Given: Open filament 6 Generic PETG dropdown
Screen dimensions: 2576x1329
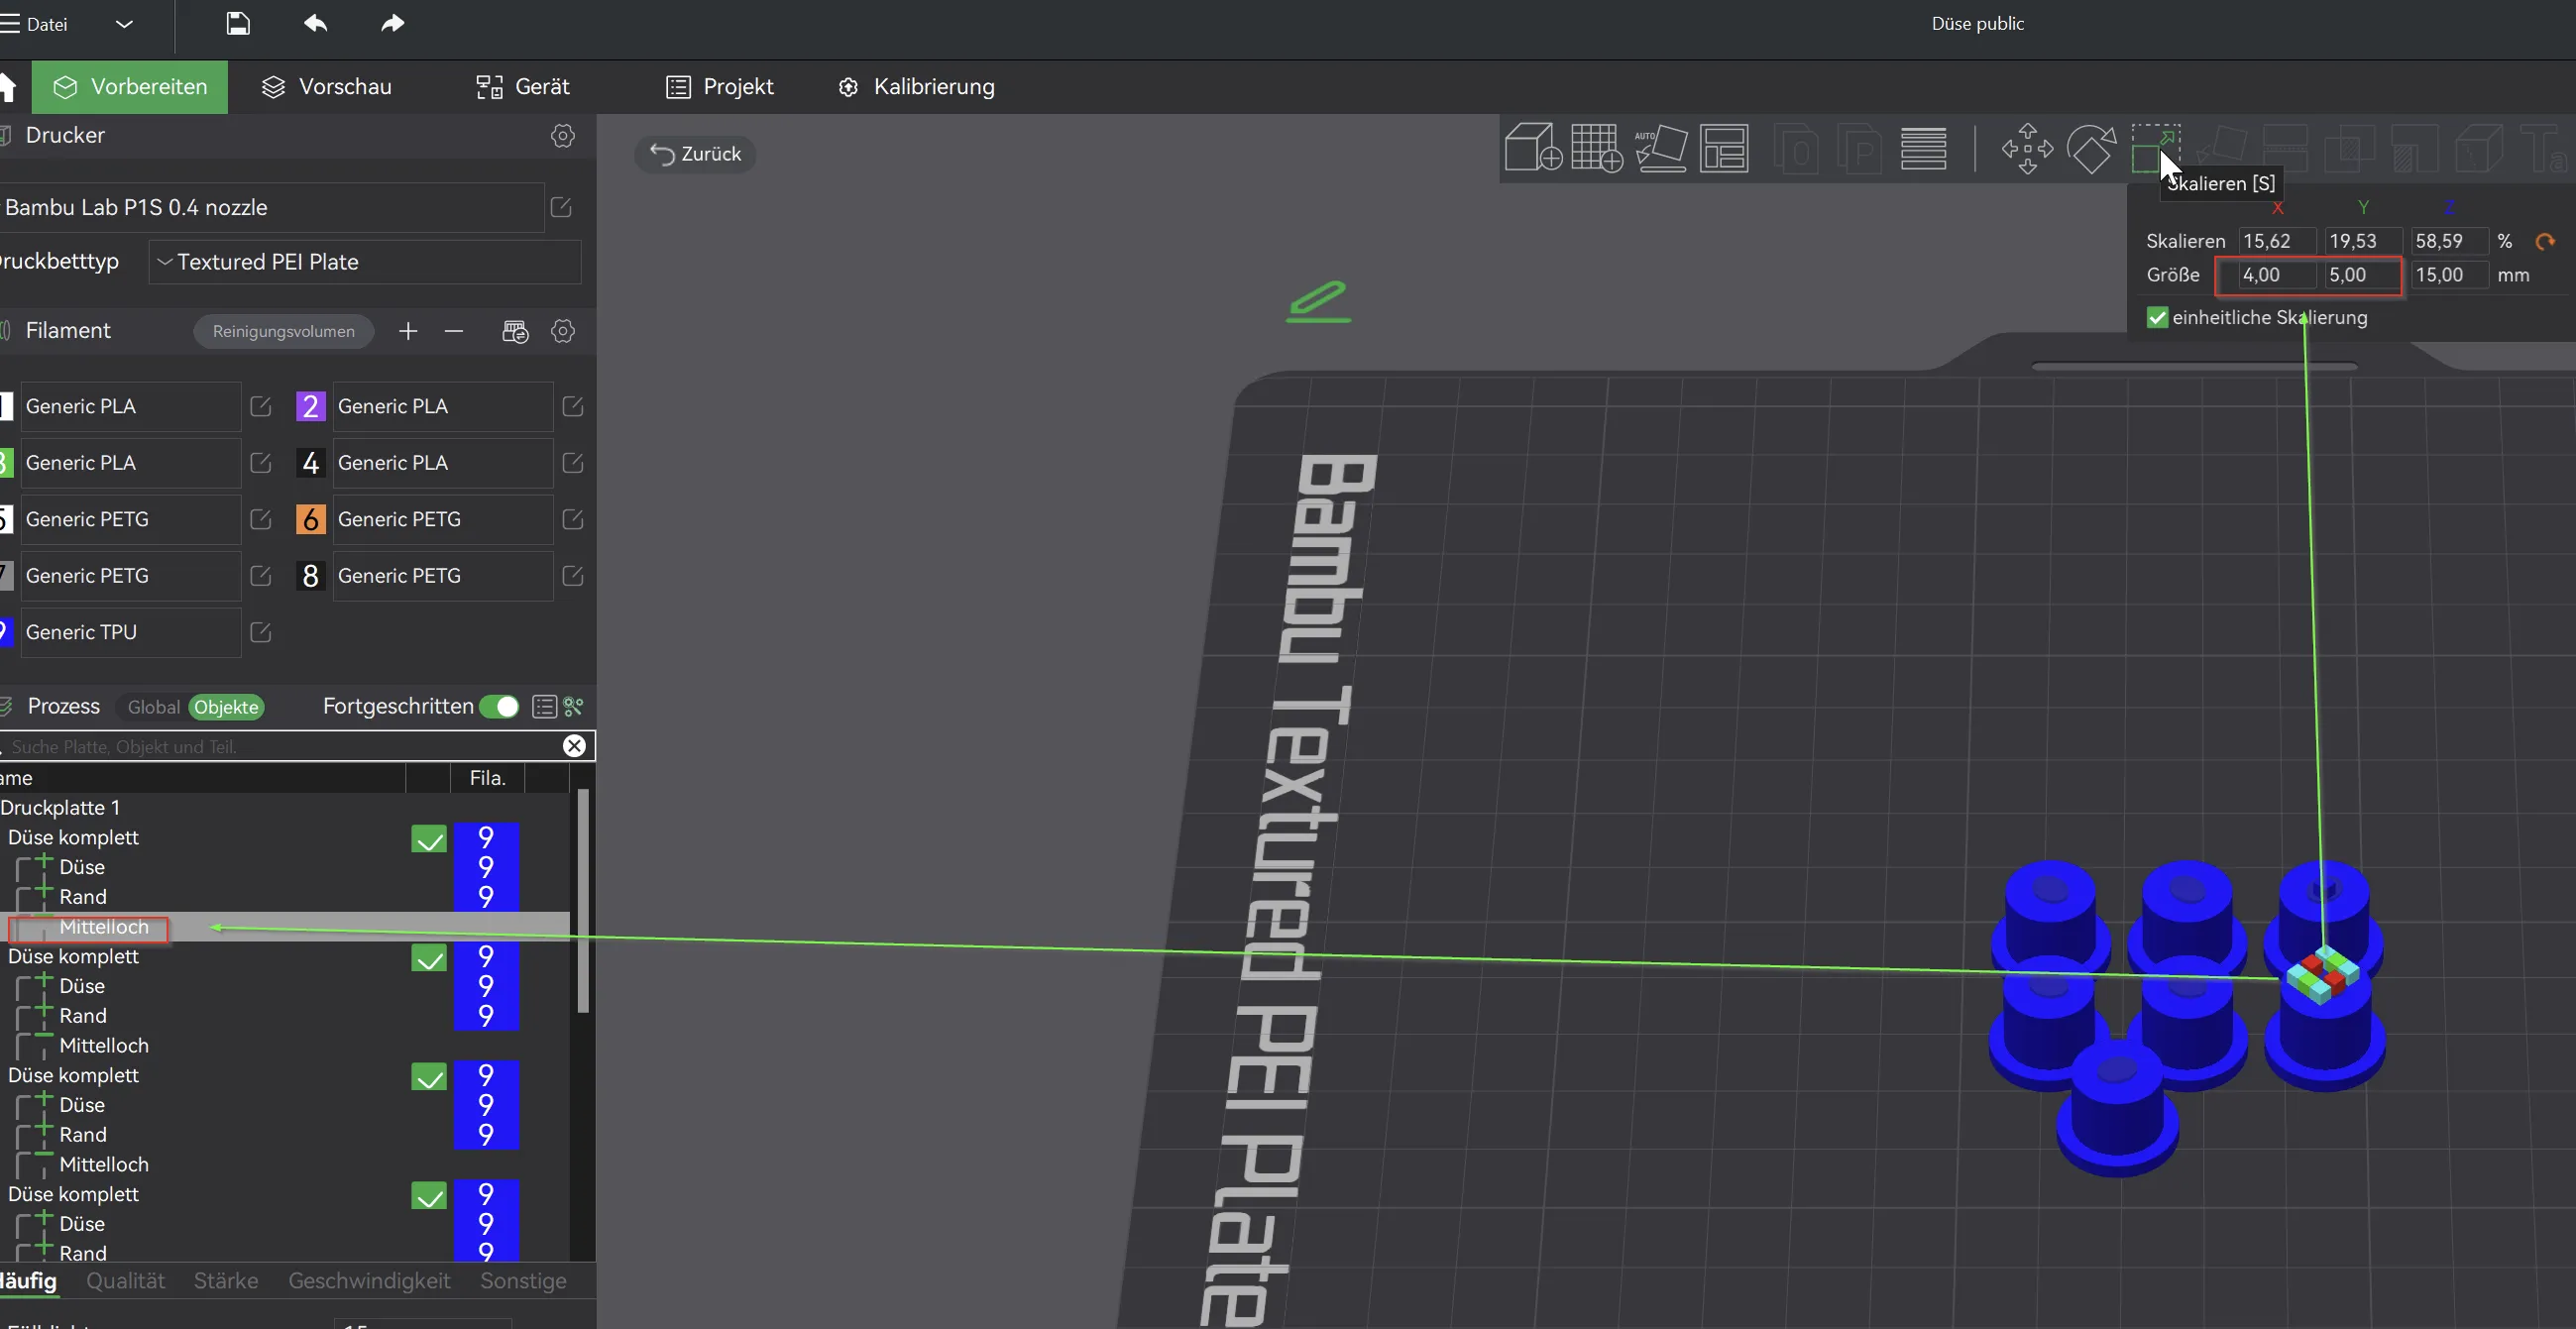Looking at the screenshot, I should pos(442,519).
